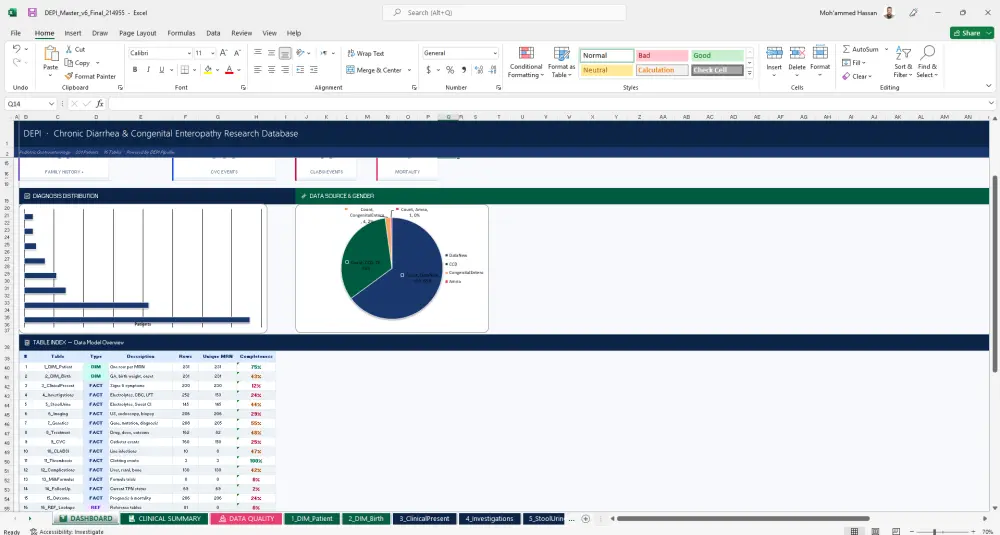Apply the Bad cell style
This screenshot has width=1000, height=535.
661,55
